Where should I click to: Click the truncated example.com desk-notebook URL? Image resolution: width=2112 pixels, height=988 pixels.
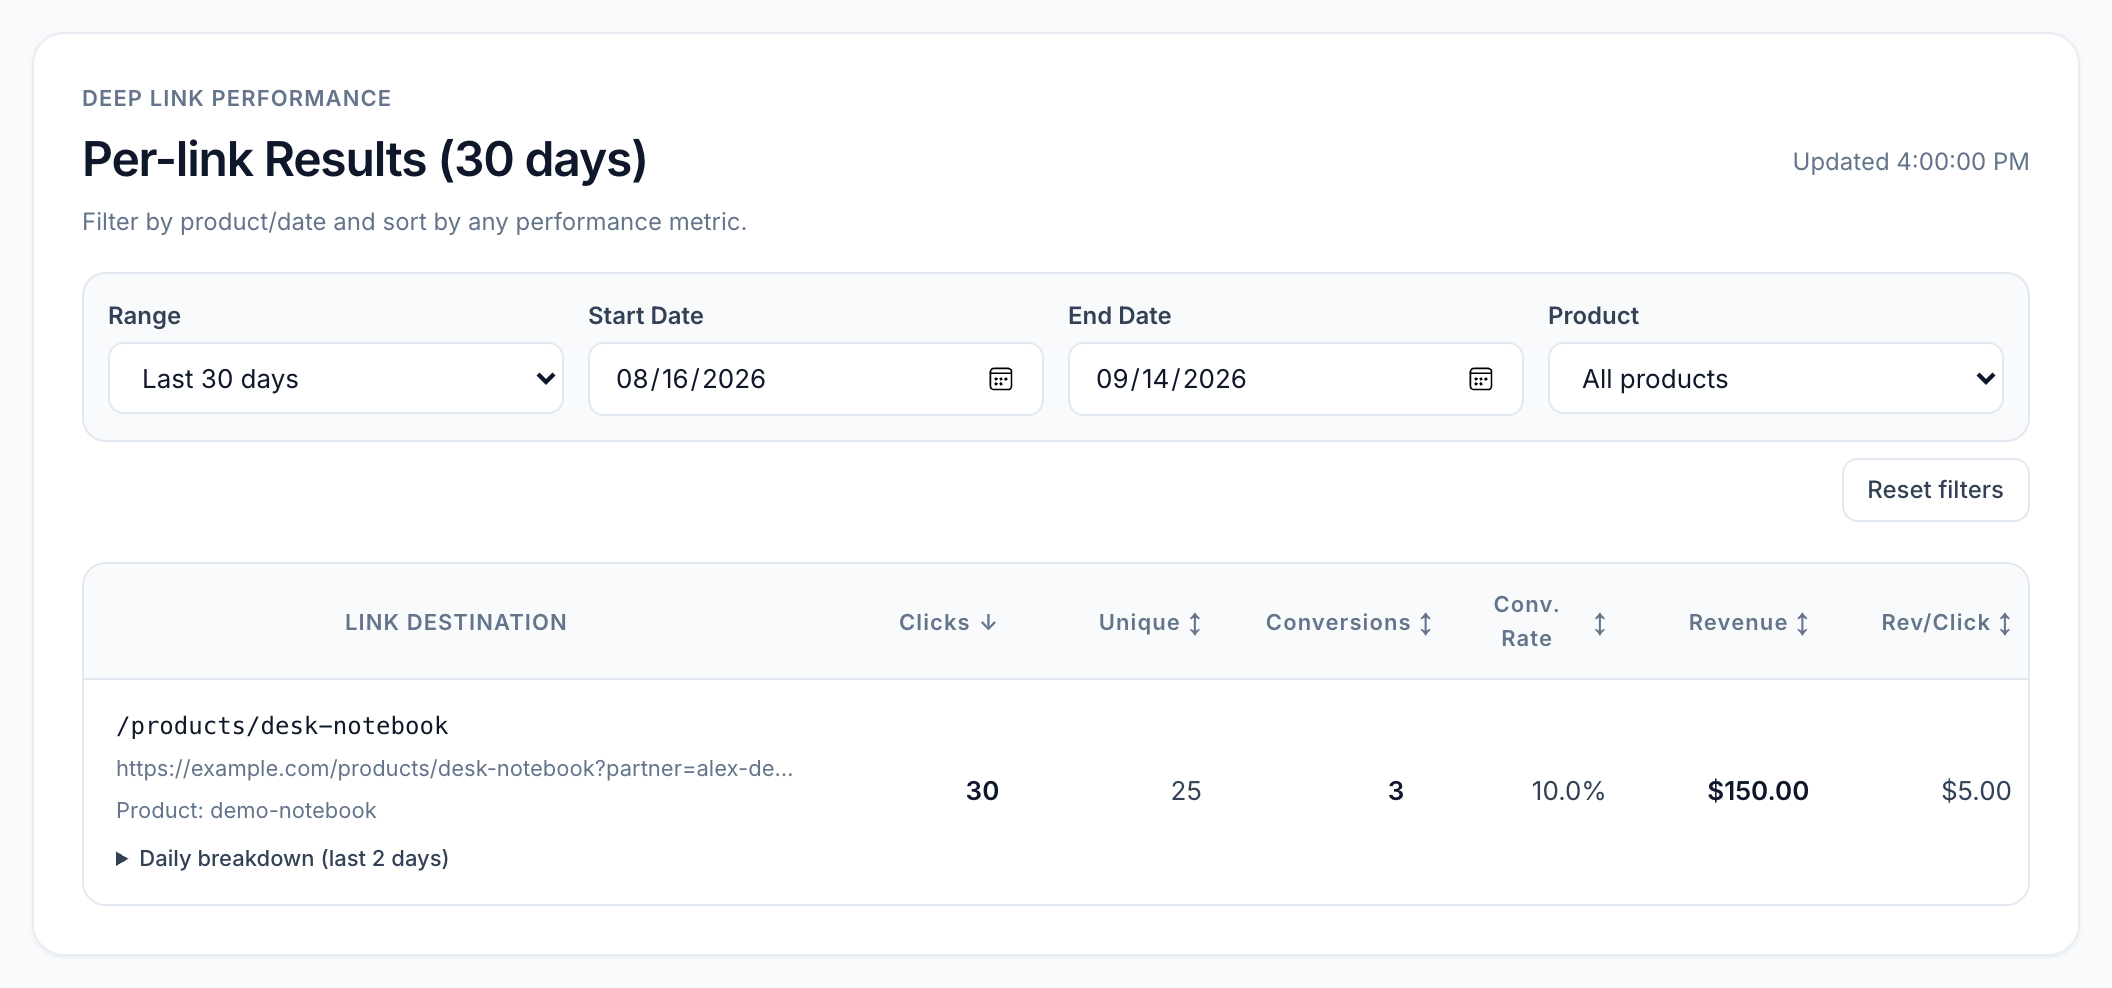coord(454,768)
